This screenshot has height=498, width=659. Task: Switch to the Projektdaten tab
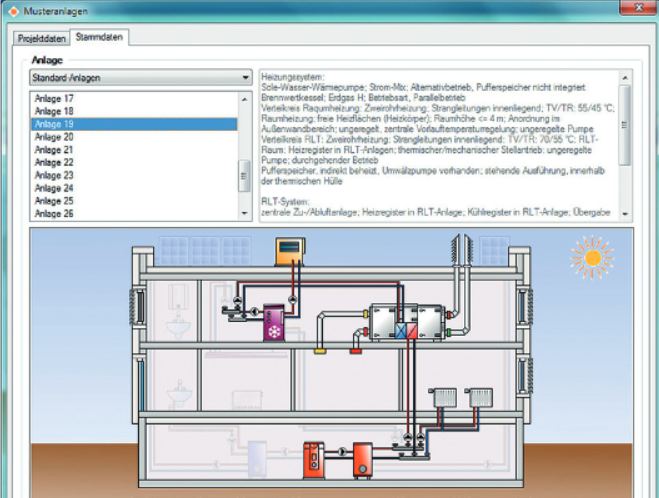click(x=41, y=39)
